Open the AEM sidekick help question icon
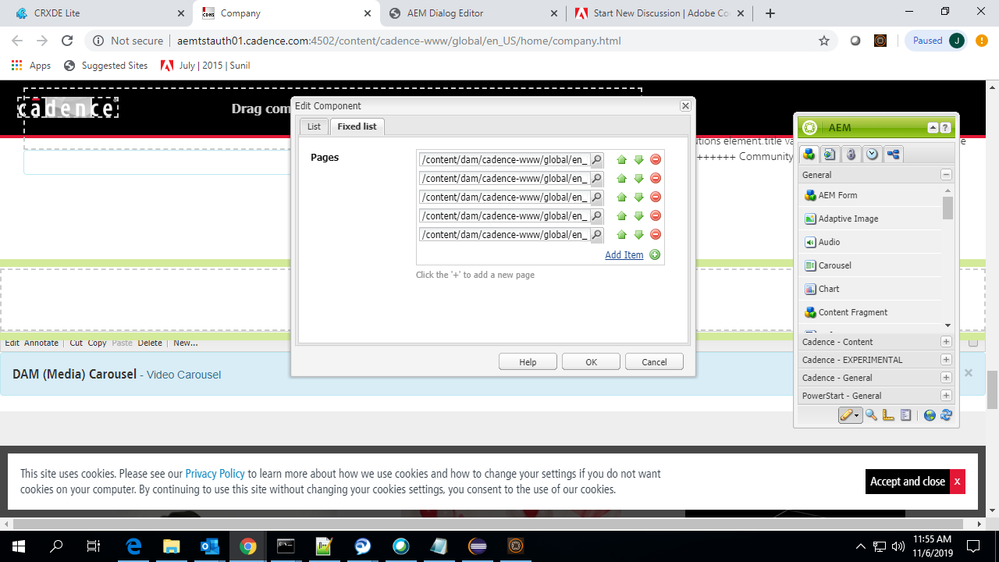The width and height of the screenshot is (999, 562). 945,128
